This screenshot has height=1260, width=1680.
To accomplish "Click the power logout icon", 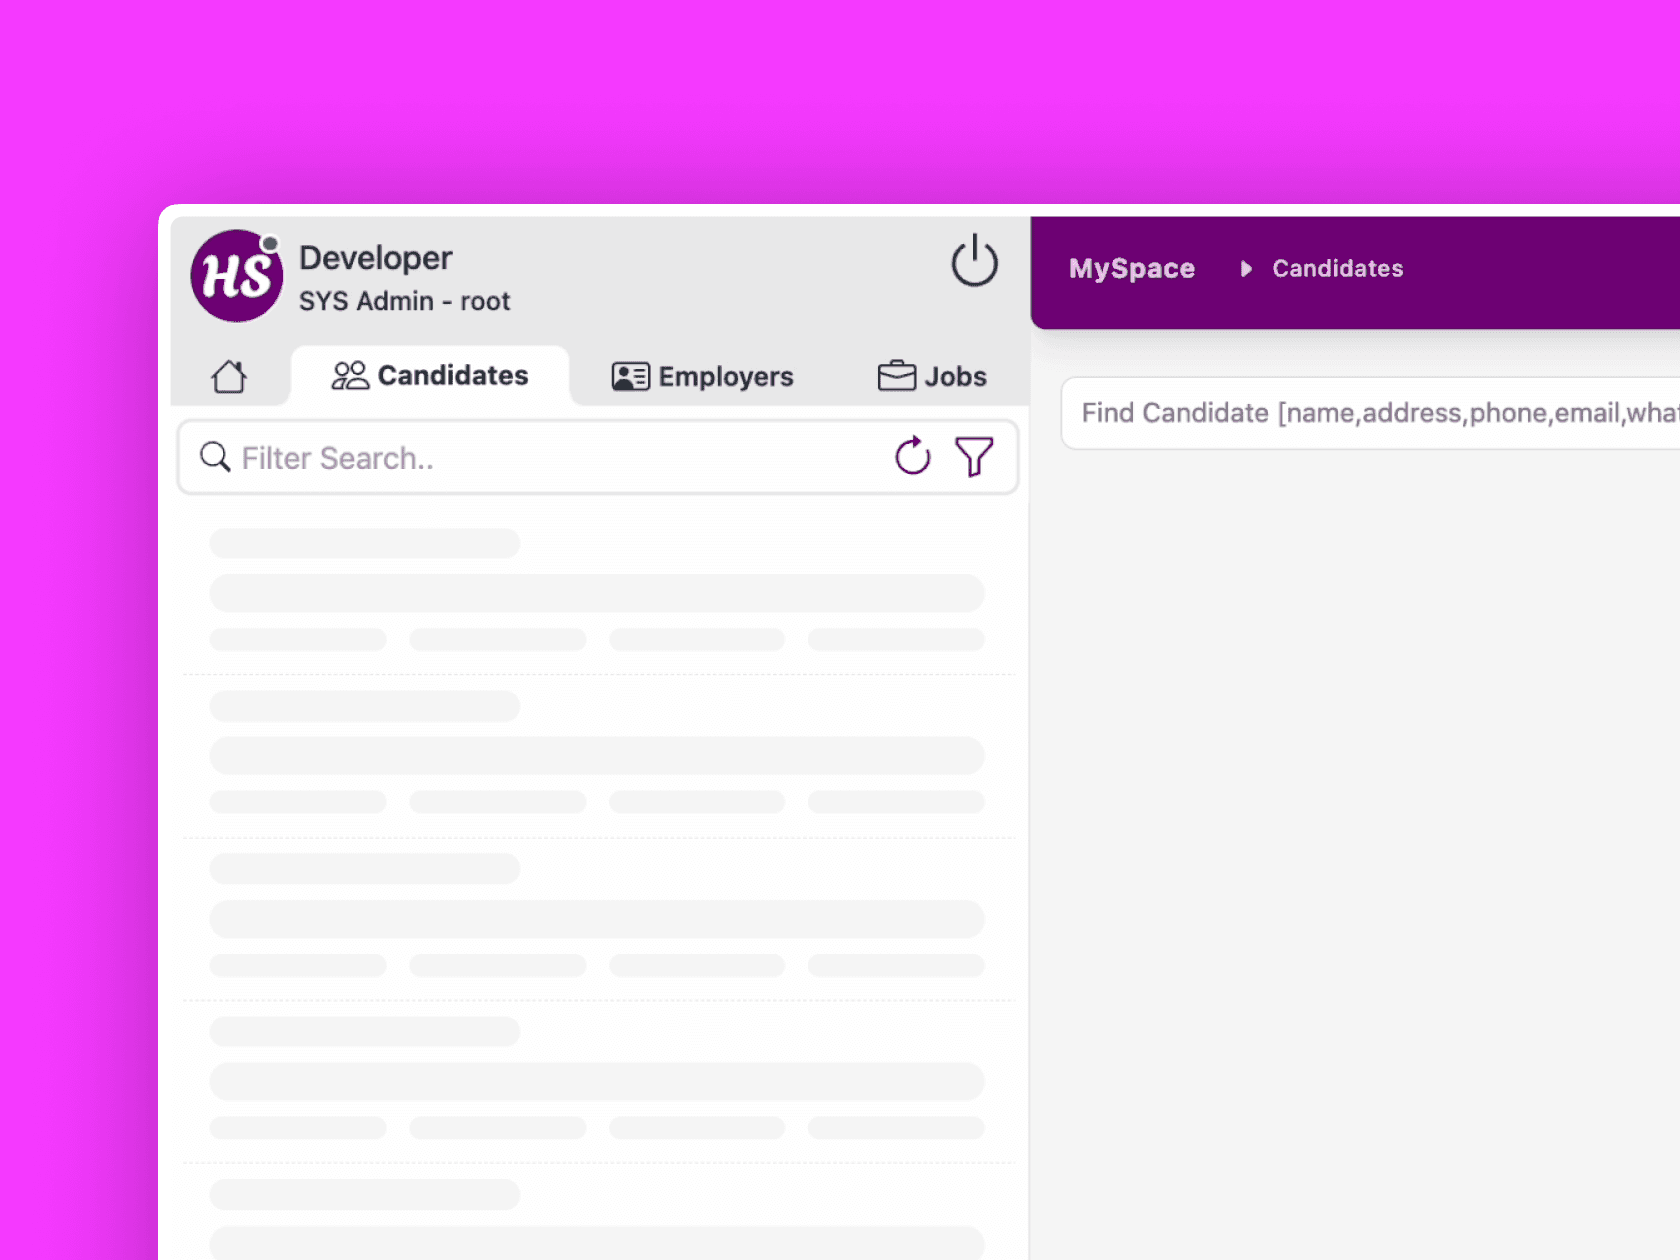I will tap(973, 262).
